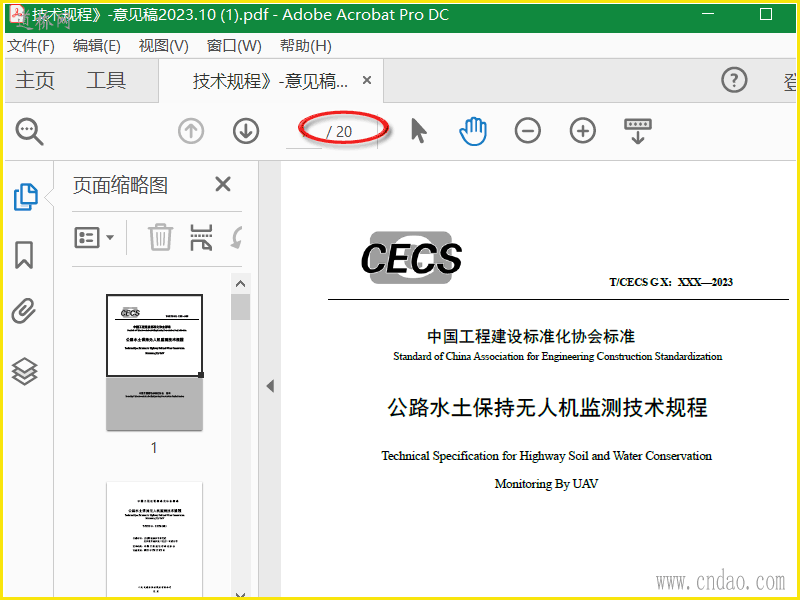Choose the arrow selection tool
The image size is (800, 600).
418,131
